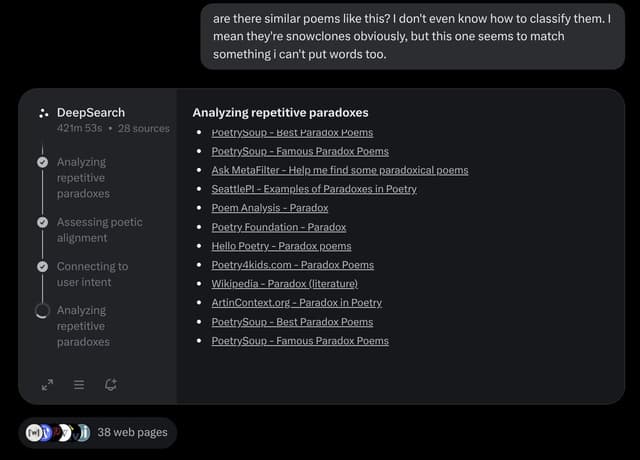
Task: Click the DeepSearch logo icon
Action: tap(43, 113)
